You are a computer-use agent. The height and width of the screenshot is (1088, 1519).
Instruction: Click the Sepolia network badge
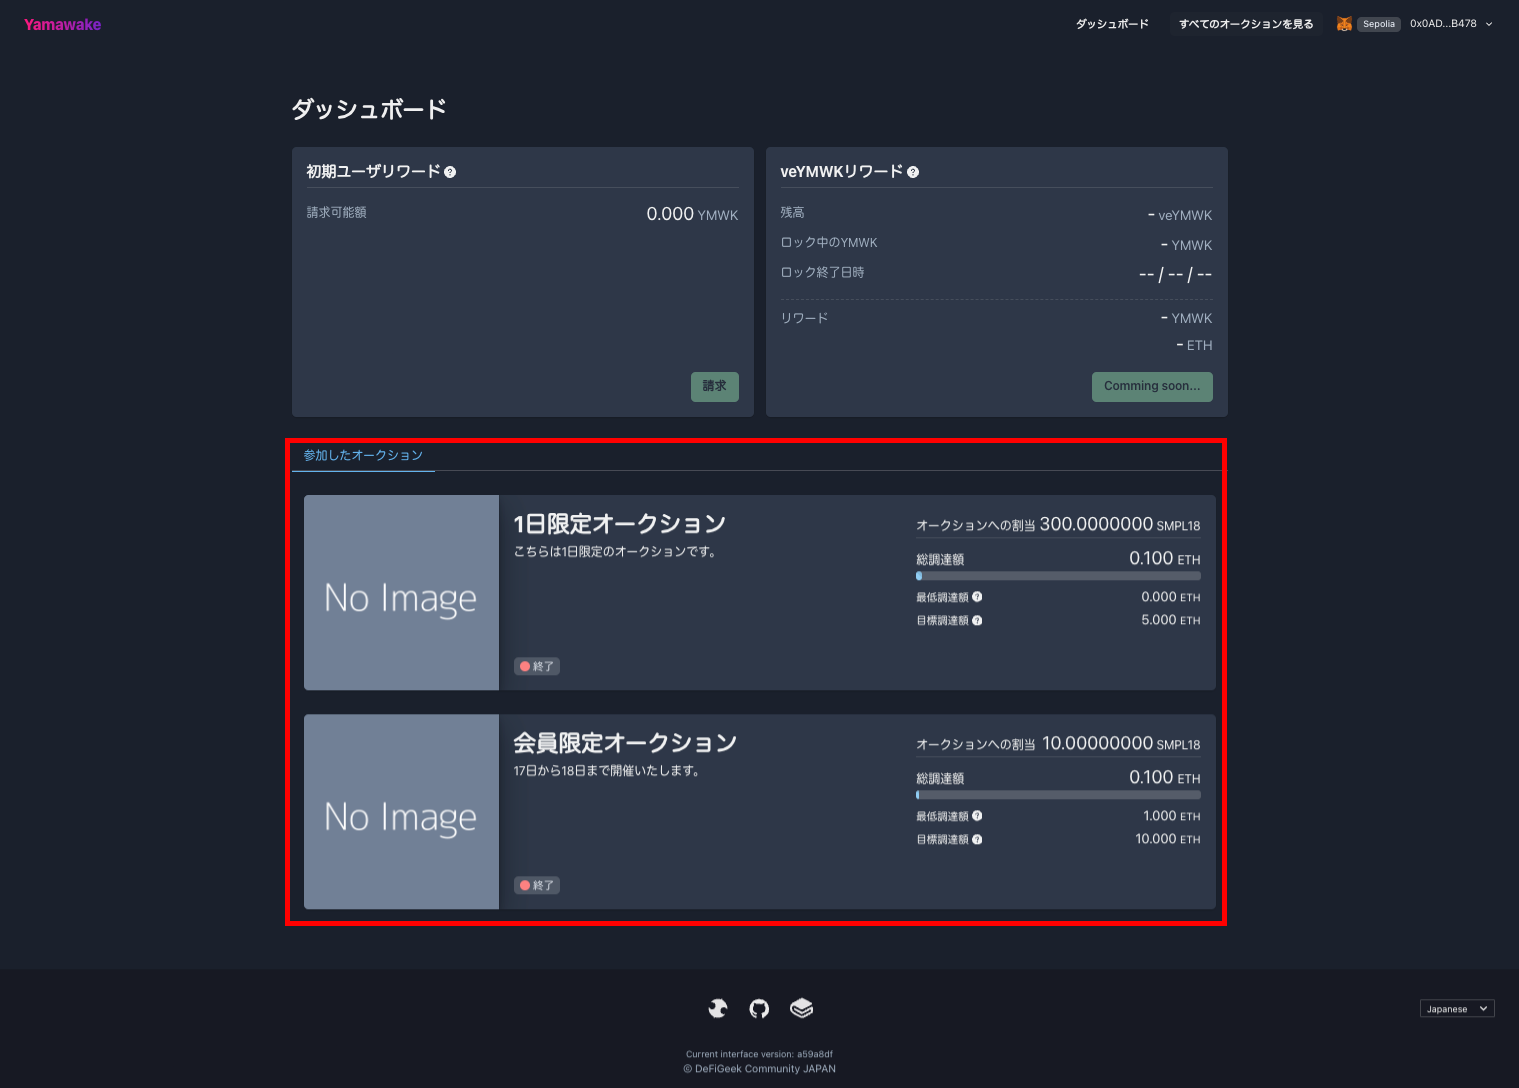pyautogui.click(x=1378, y=24)
